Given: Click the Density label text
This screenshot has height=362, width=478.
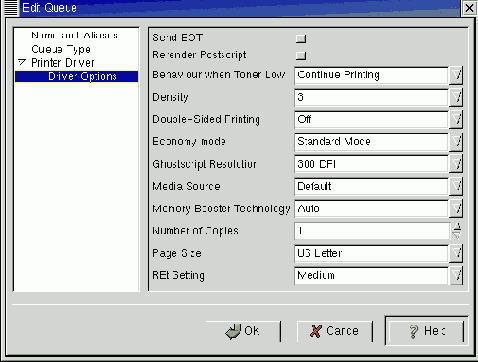Looking at the screenshot, I should coord(170,97).
